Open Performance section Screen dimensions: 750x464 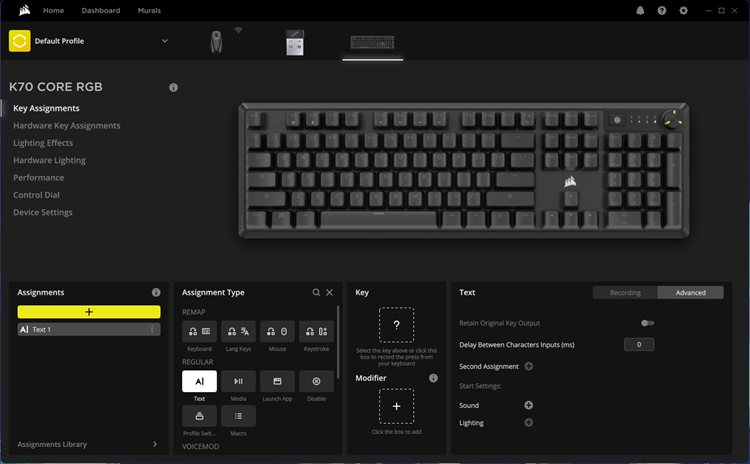(38, 177)
